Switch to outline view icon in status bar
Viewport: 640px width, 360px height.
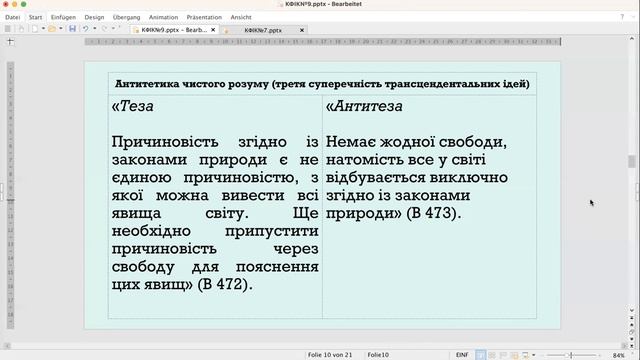point(503,355)
